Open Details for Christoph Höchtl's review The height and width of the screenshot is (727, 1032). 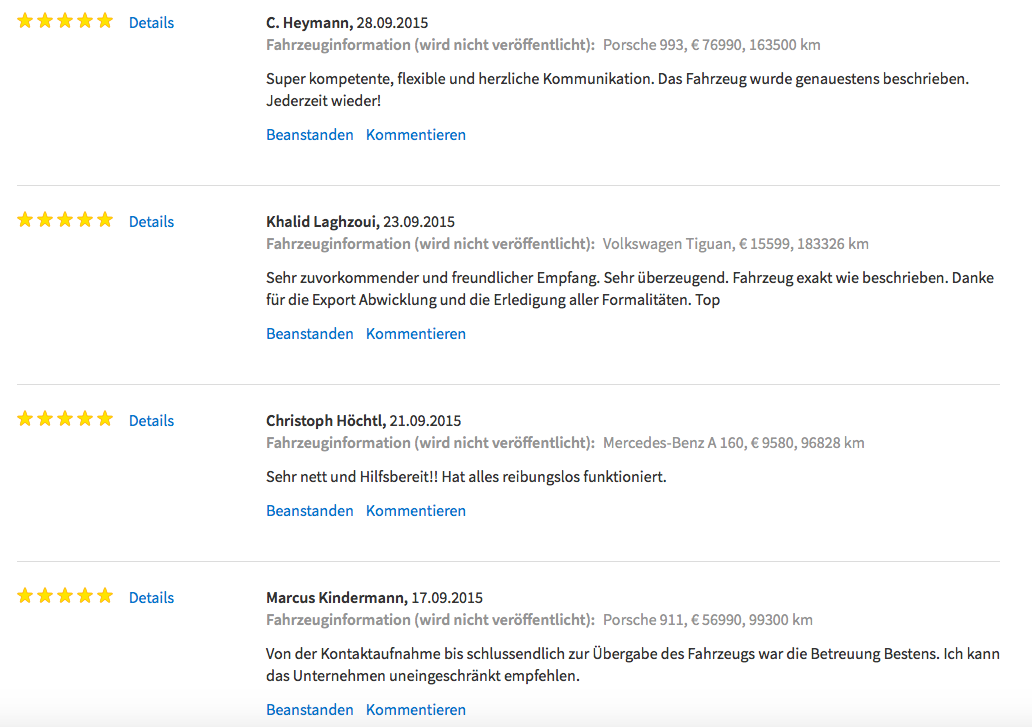[x=151, y=420]
